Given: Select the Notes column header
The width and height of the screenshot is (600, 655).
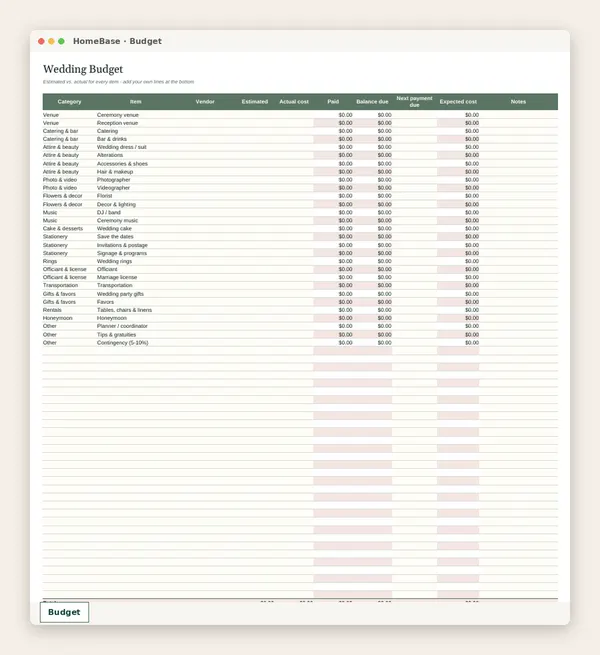Looking at the screenshot, I should (518, 102).
